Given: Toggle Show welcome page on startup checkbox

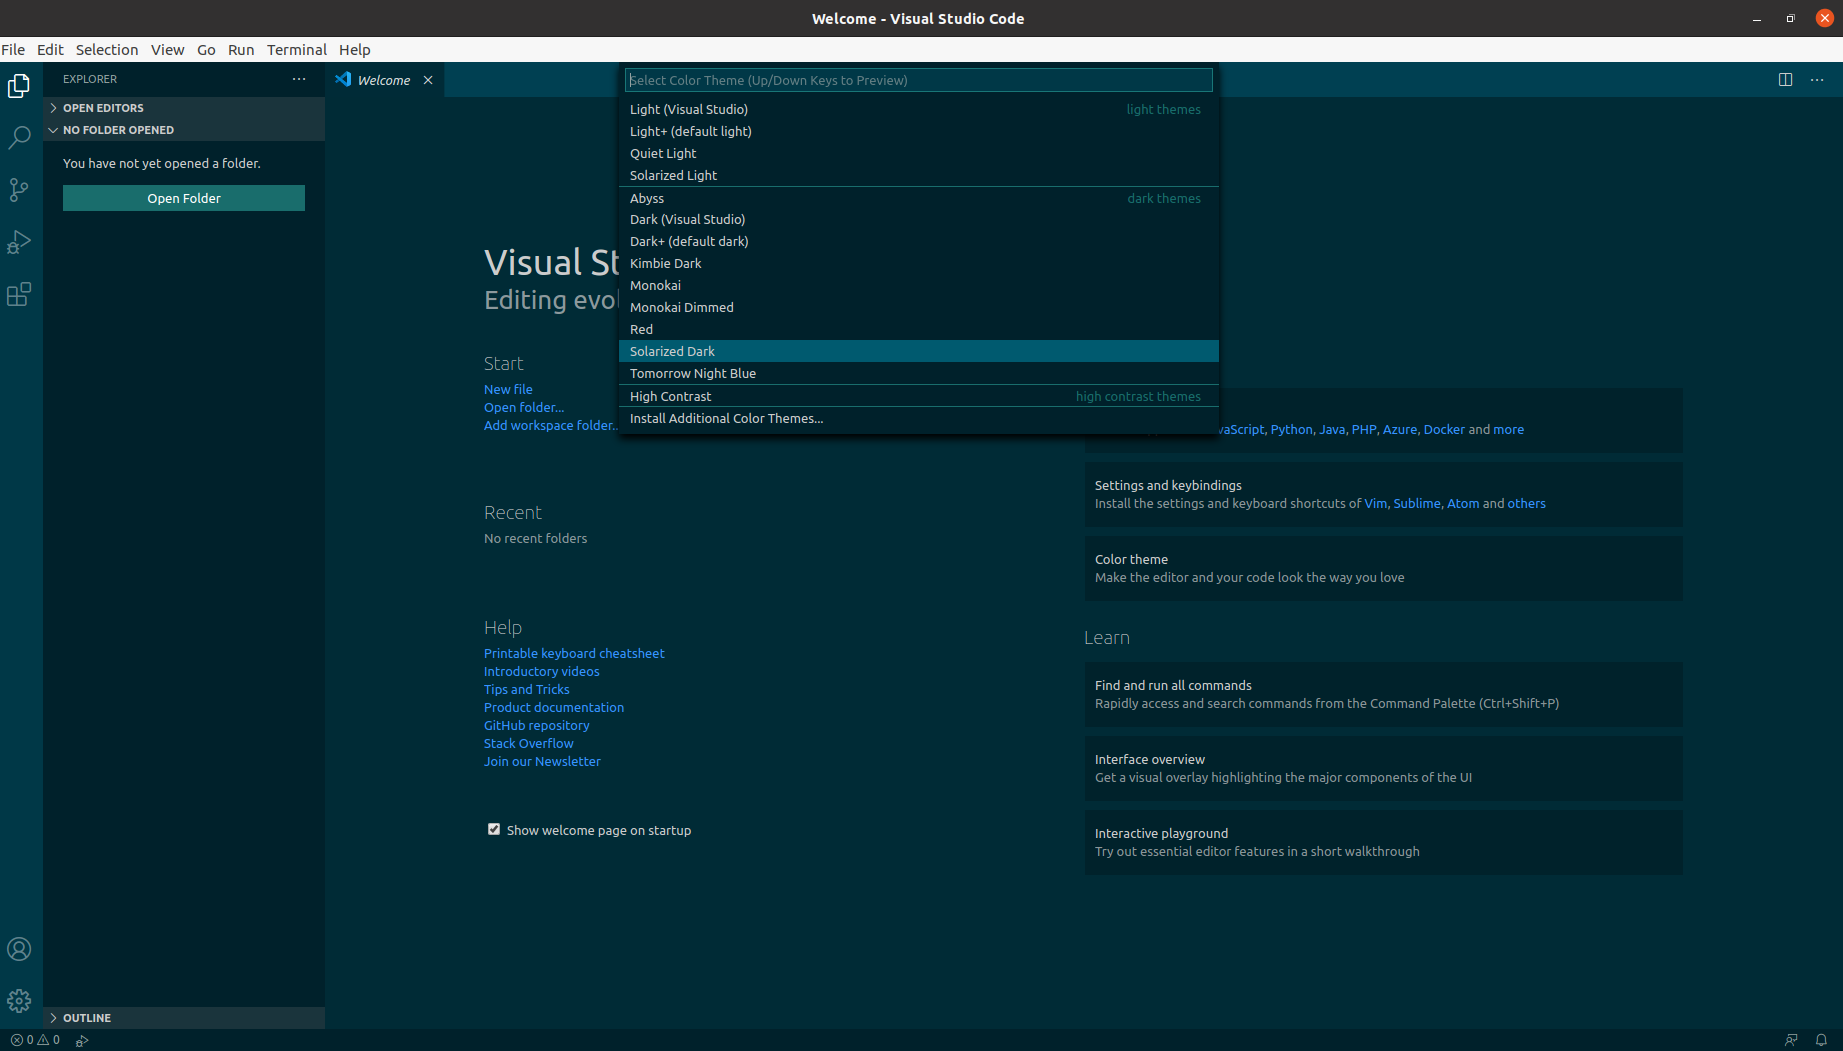Looking at the screenshot, I should tap(494, 829).
